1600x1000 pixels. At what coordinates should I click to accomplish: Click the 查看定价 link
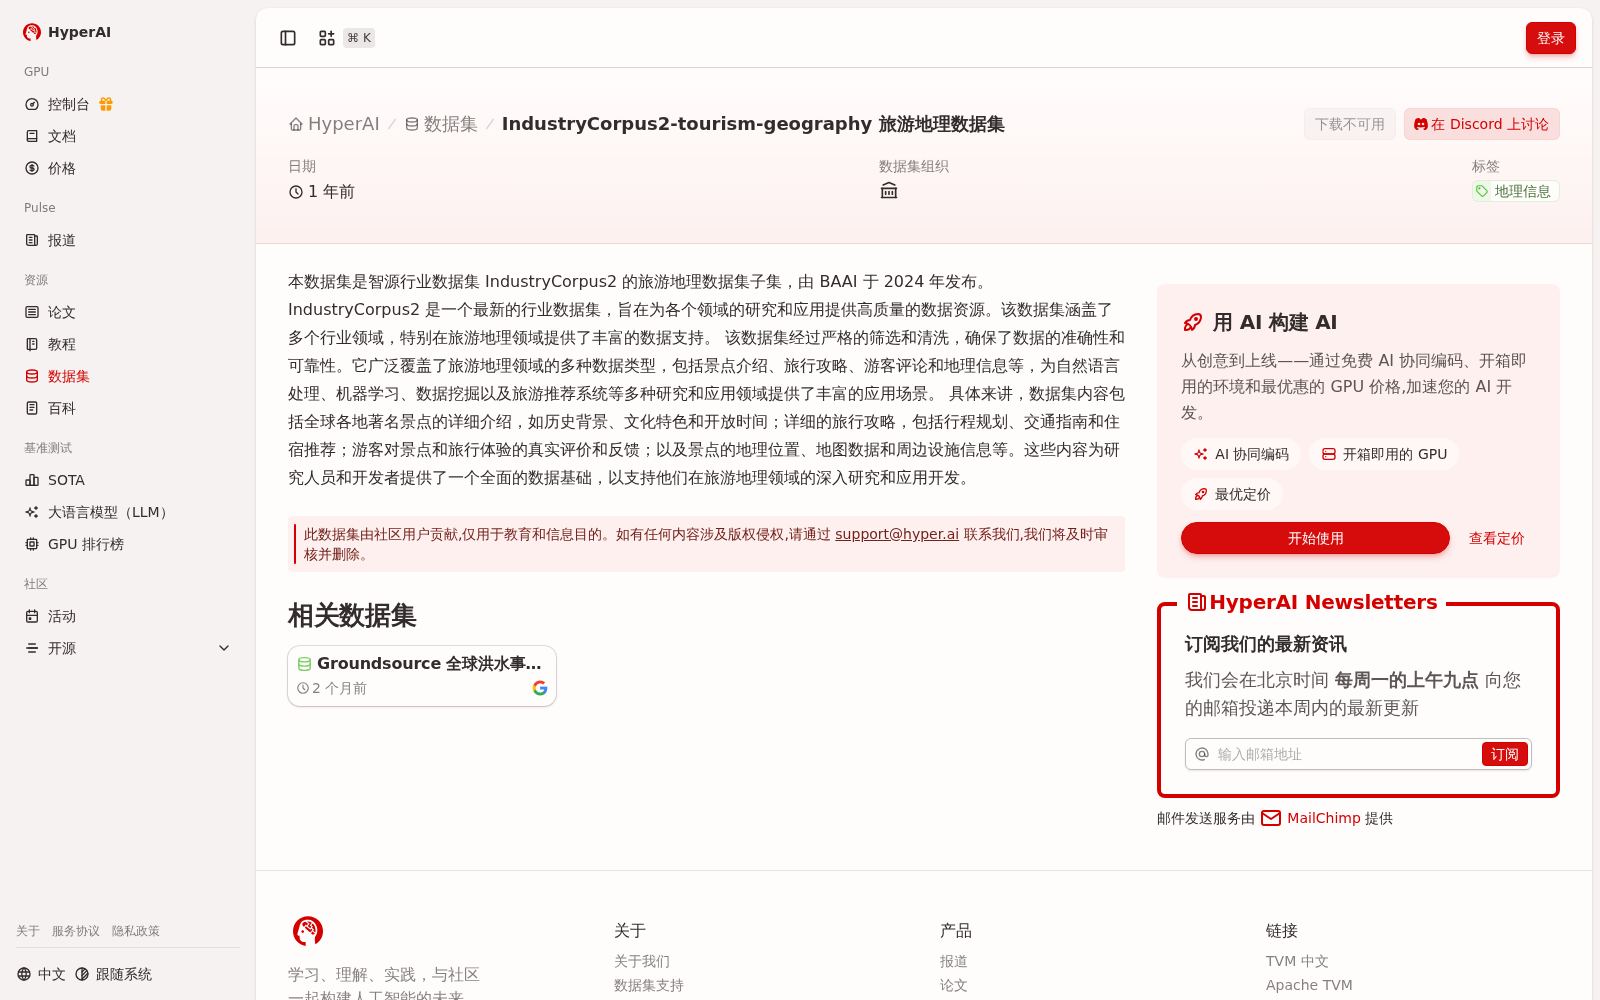click(1496, 538)
